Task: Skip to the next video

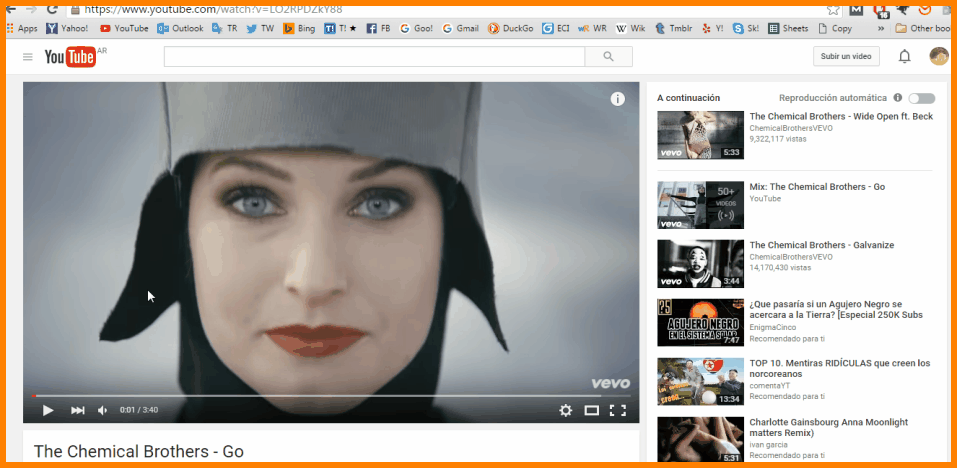Action: click(77, 410)
